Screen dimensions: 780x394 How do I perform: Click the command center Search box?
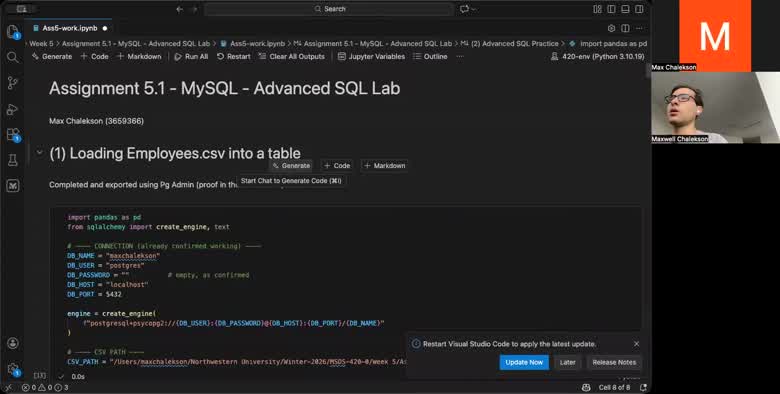coord(329,9)
